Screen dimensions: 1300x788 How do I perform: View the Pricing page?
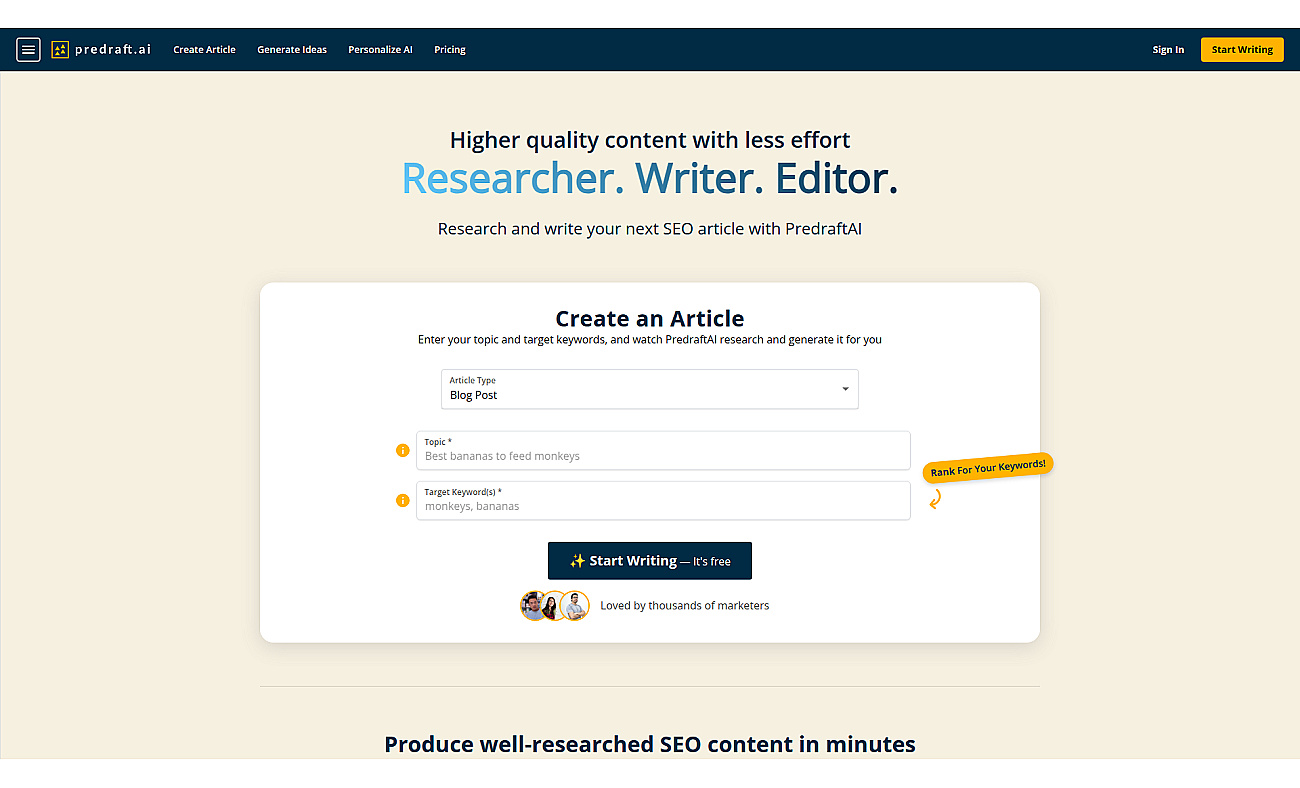click(450, 50)
